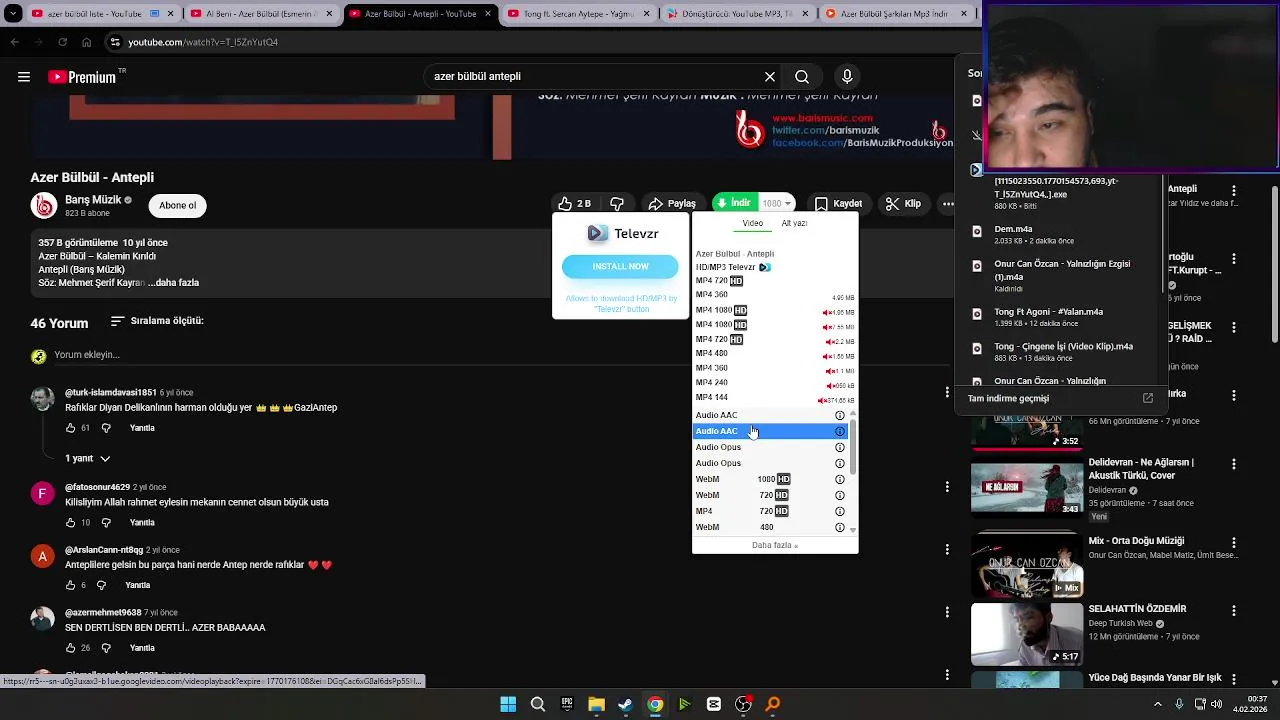
Task: Open Windows Start menu
Action: [508, 704]
